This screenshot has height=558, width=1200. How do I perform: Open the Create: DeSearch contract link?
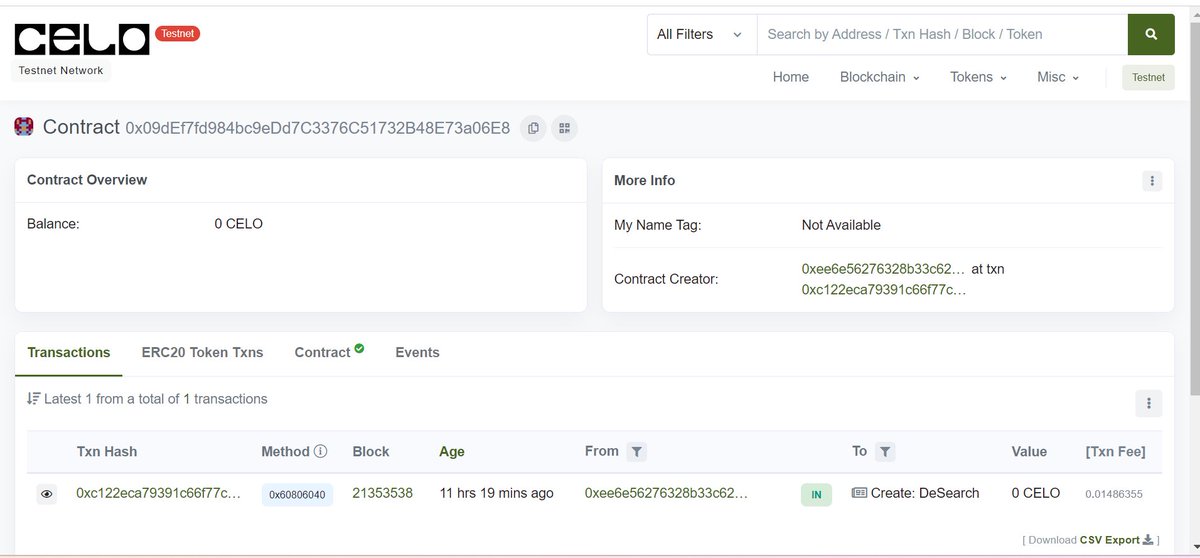click(x=925, y=493)
